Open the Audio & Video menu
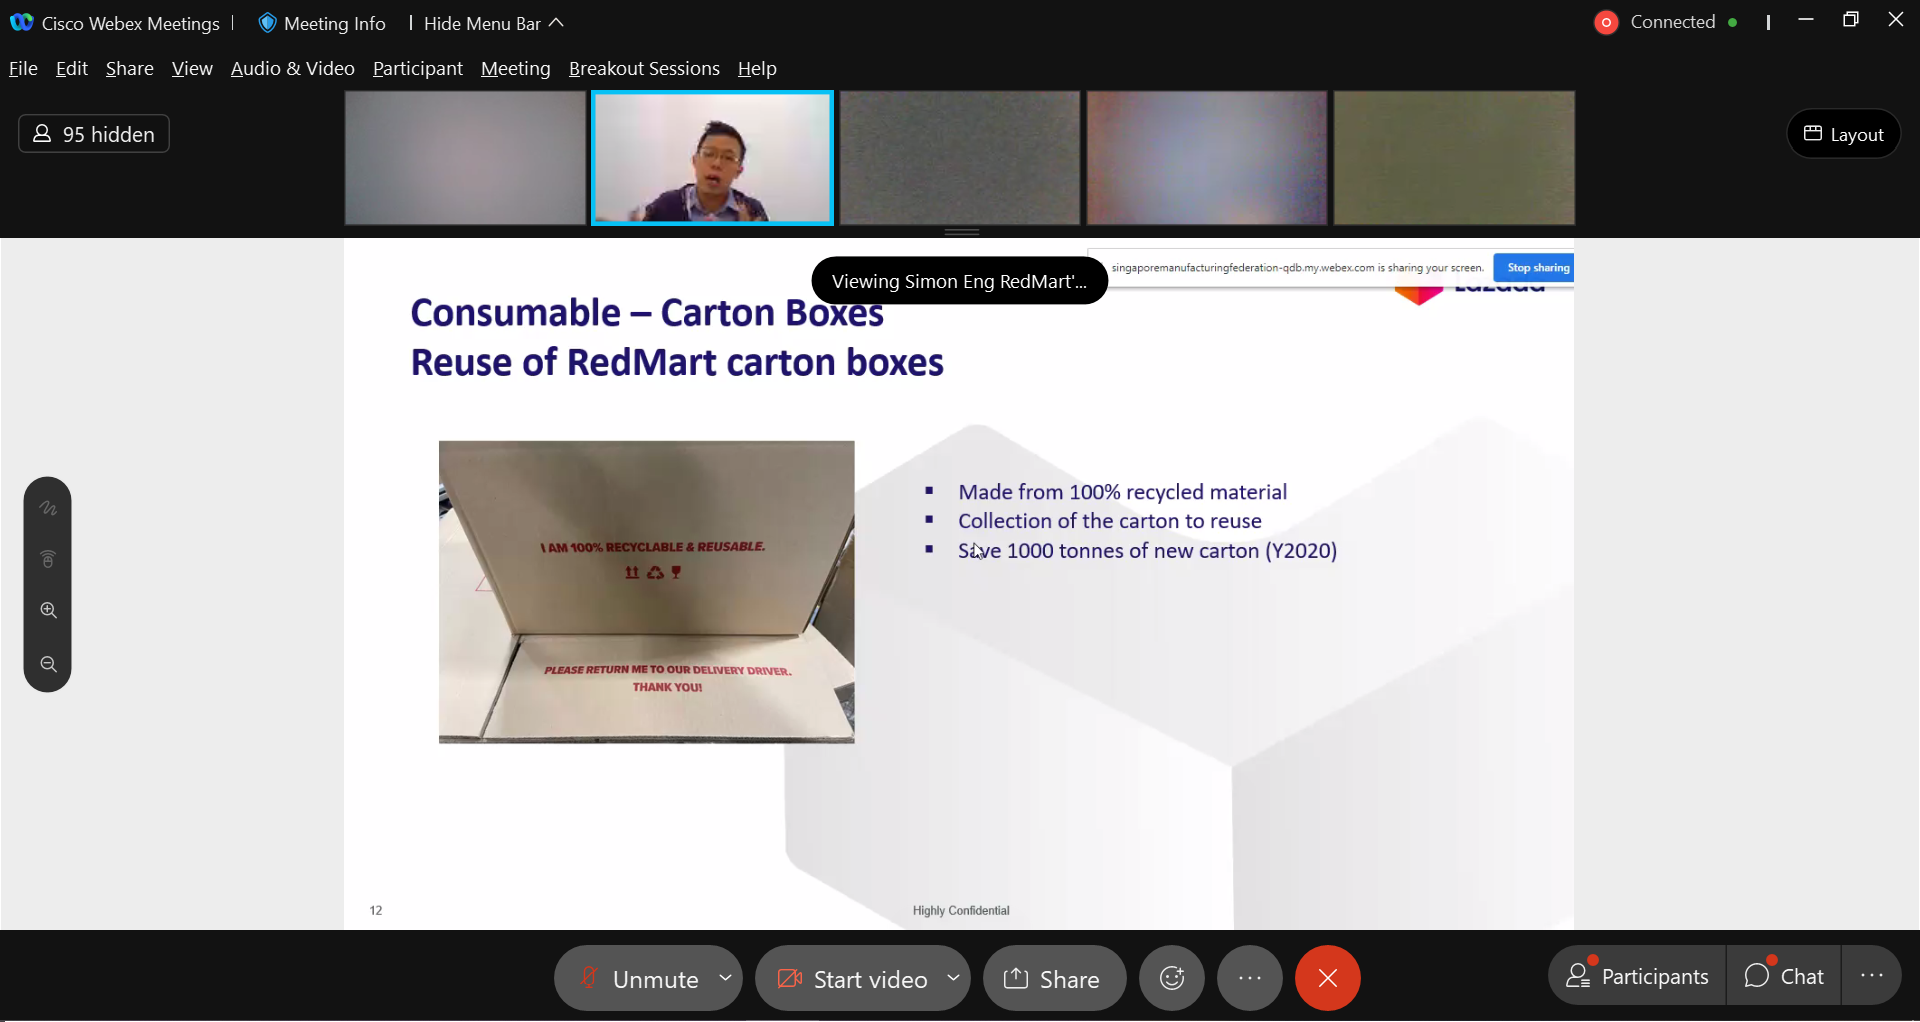Image resolution: width=1920 pixels, height=1022 pixels. [293, 68]
